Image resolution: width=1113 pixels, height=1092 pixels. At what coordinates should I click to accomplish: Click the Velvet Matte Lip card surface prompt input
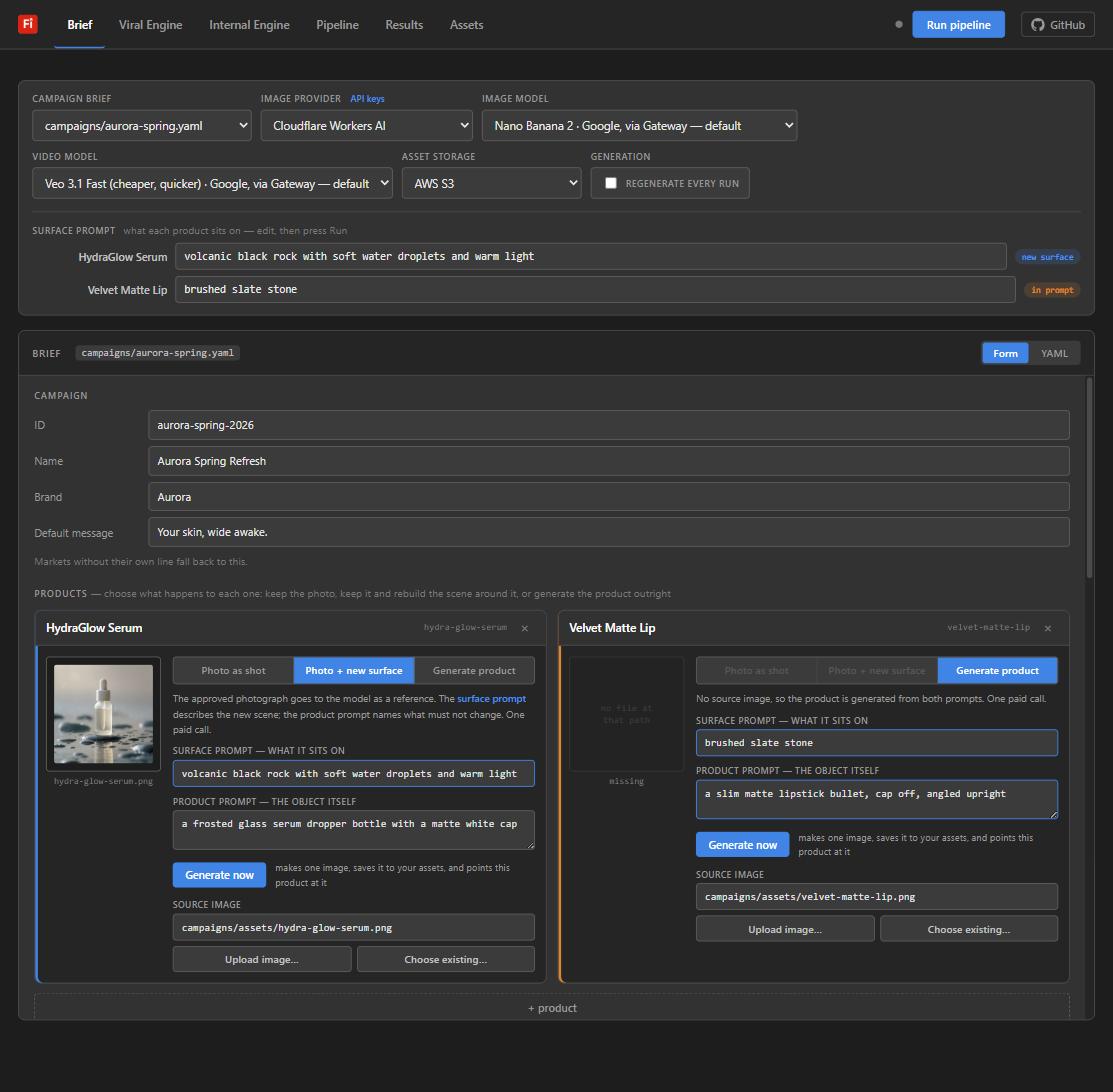877,743
